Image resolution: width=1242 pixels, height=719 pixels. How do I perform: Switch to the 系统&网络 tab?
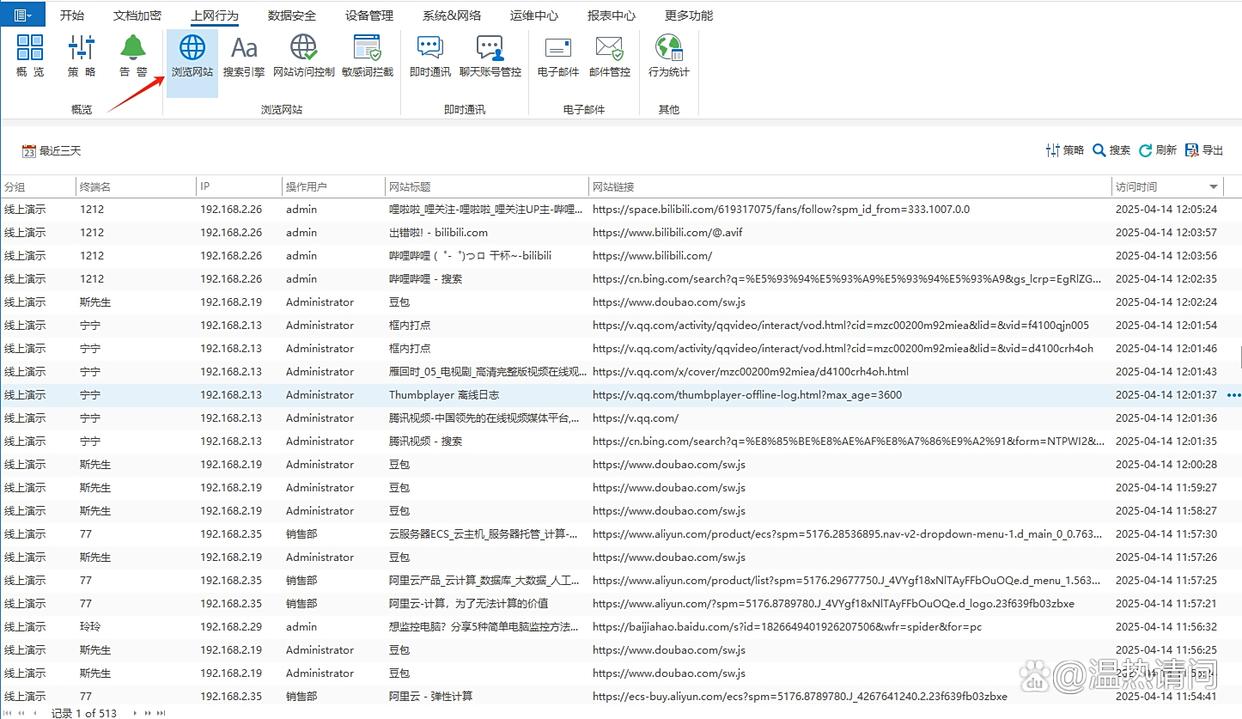pos(452,15)
